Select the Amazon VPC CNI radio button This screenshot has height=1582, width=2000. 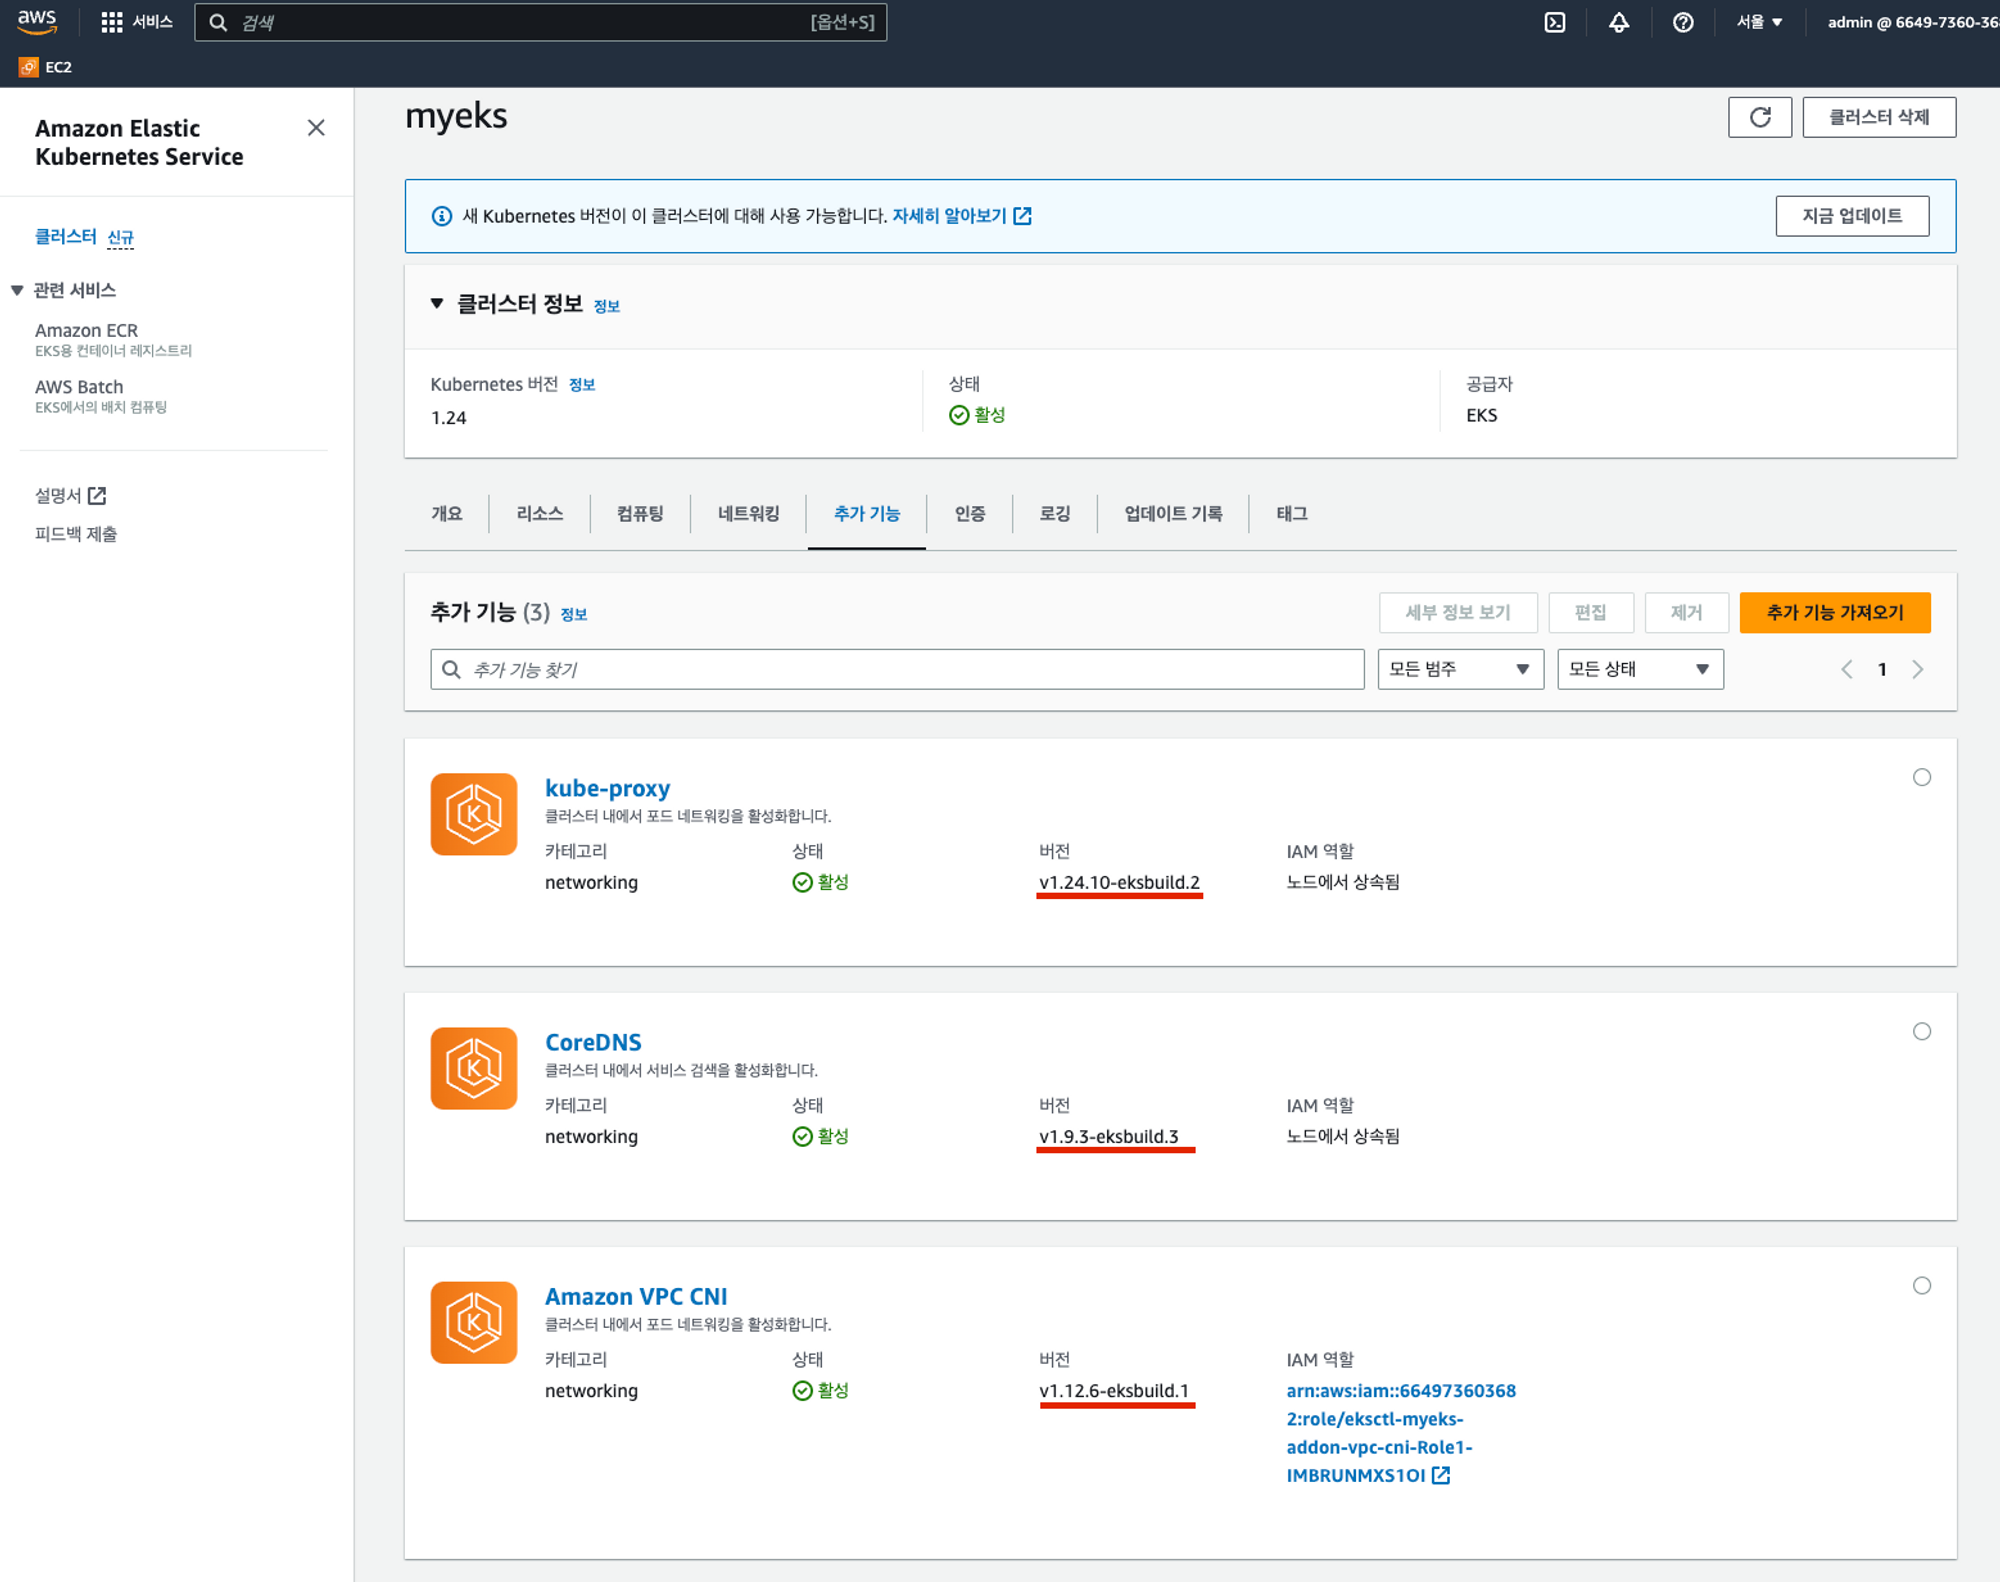point(1921,1285)
